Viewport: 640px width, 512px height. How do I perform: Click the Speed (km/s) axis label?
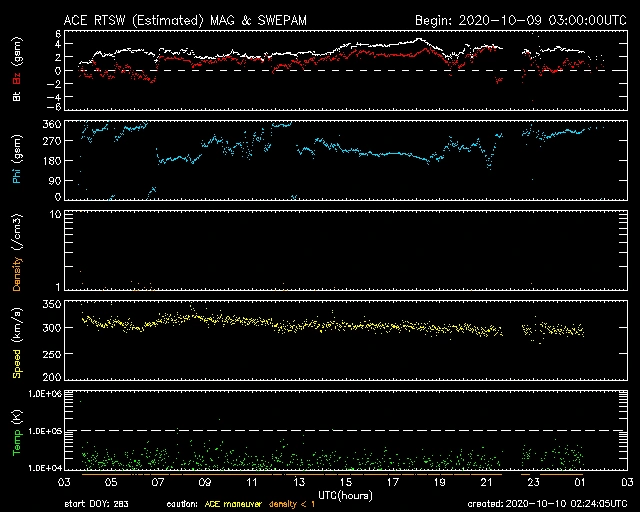(x=18, y=338)
